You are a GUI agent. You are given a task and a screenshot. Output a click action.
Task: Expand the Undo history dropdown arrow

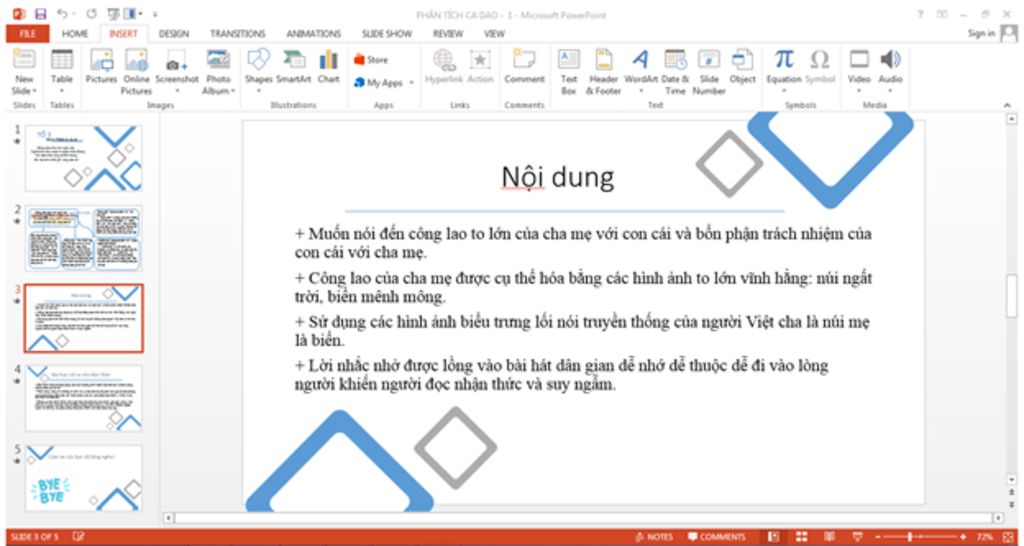click(74, 14)
